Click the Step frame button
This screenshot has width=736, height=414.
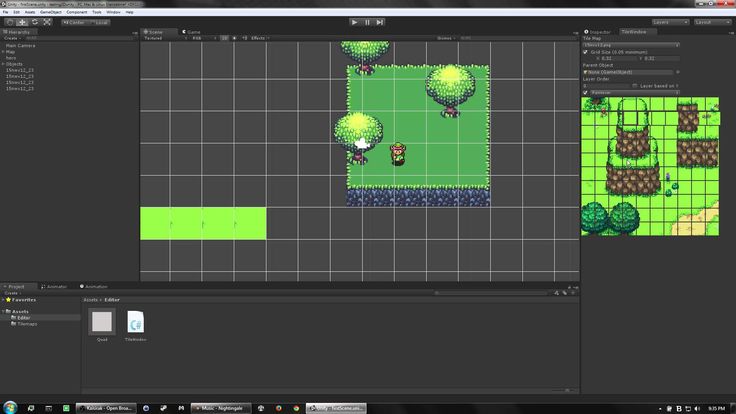click(x=380, y=22)
